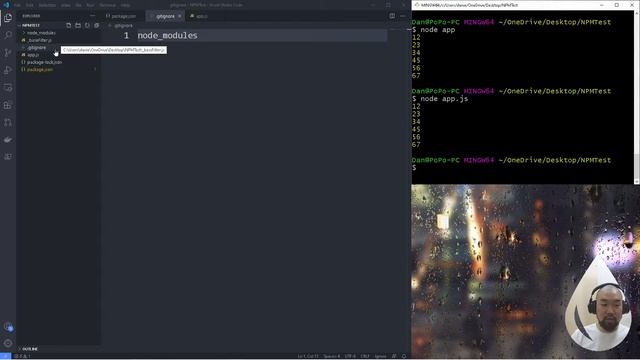Collapse all folders in Explorer
Viewport: 640px width, 360px height.
[97, 25]
